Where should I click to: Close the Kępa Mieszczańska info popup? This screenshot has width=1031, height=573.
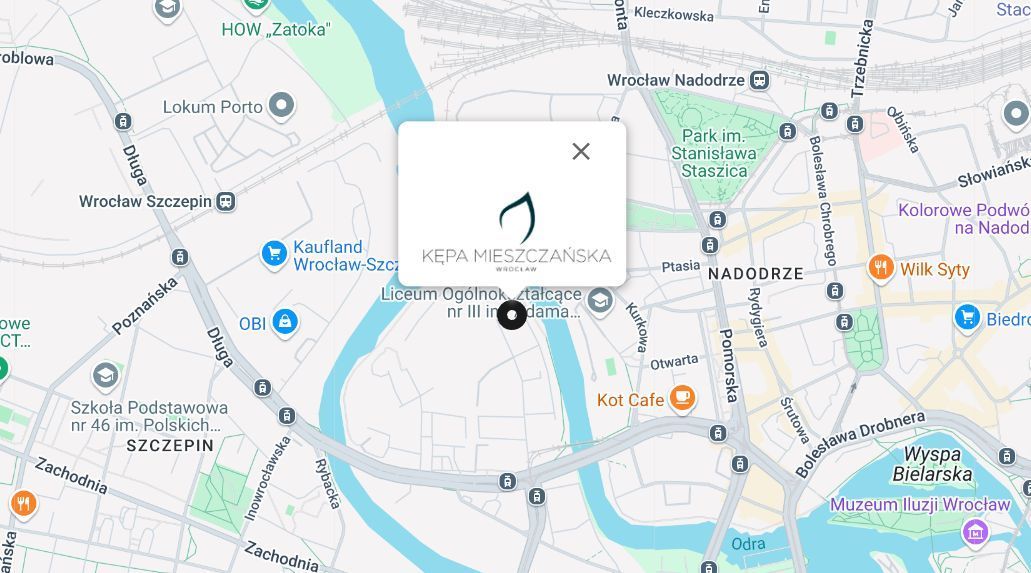581,151
